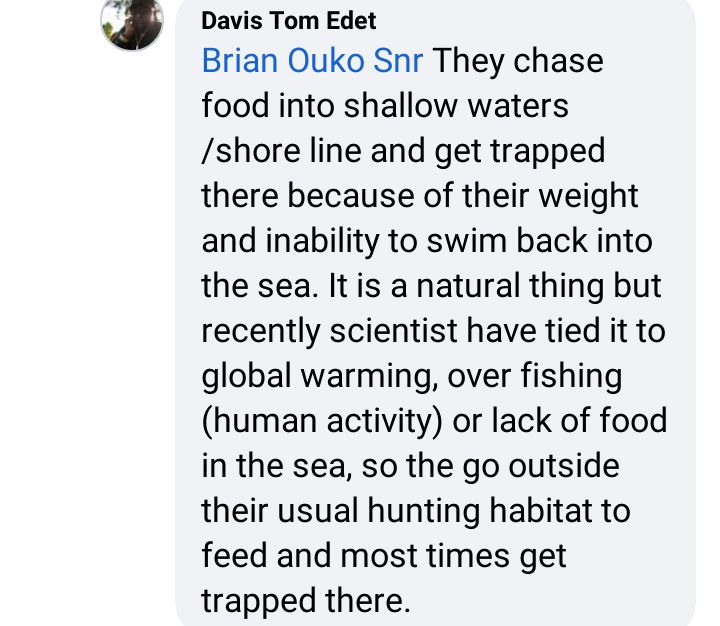The image size is (720, 626).
Task: Open the Brian Ouko Snr mention link
Action: pos(312,61)
